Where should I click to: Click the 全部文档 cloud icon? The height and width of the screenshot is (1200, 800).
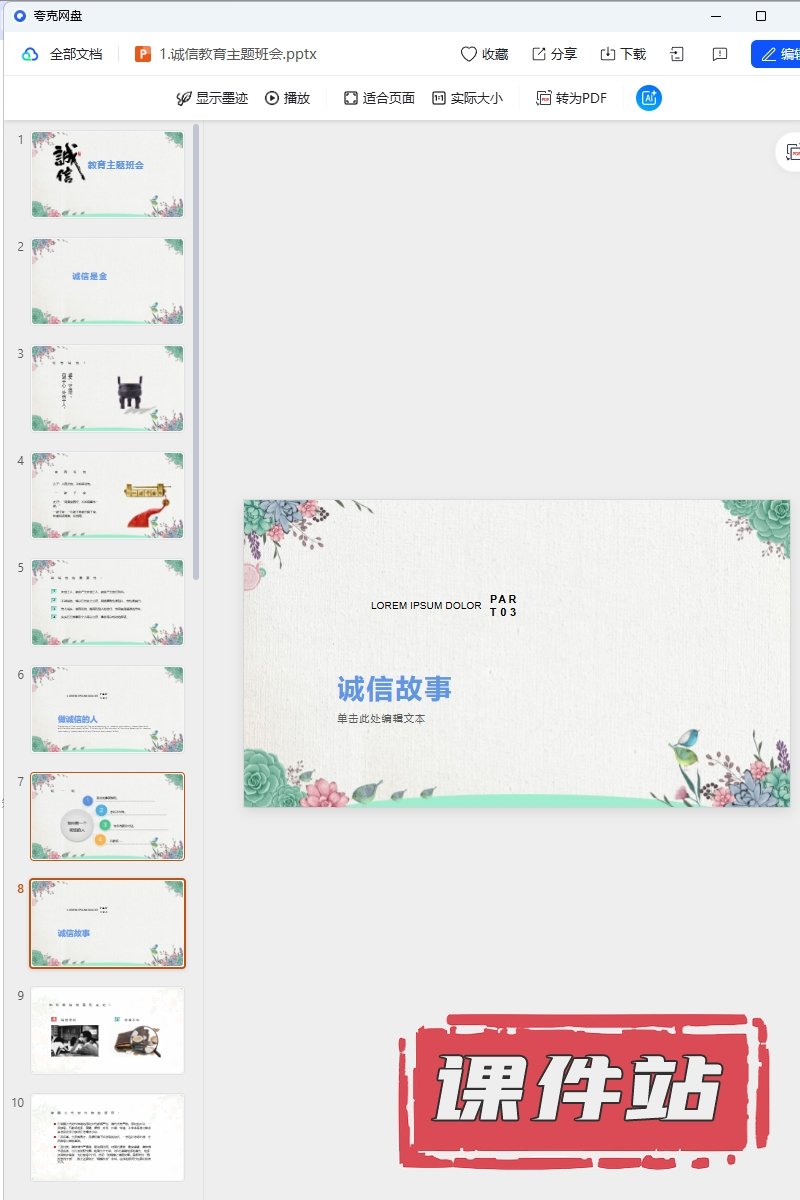click(30, 54)
